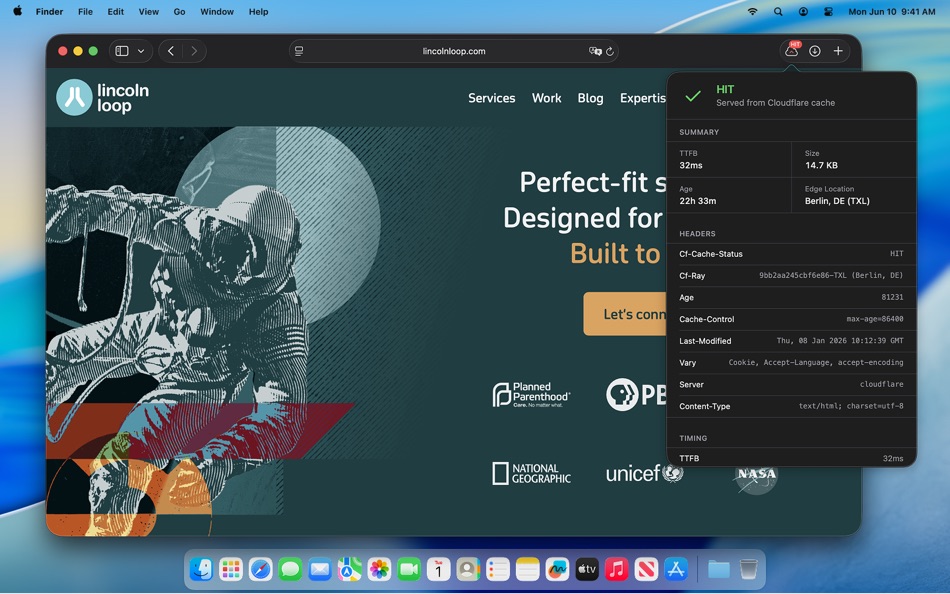The height and width of the screenshot is (594, 950).
Task: Open the sidebar chevron dropdown
Action: pyautogui.click(x=142, y=51)
